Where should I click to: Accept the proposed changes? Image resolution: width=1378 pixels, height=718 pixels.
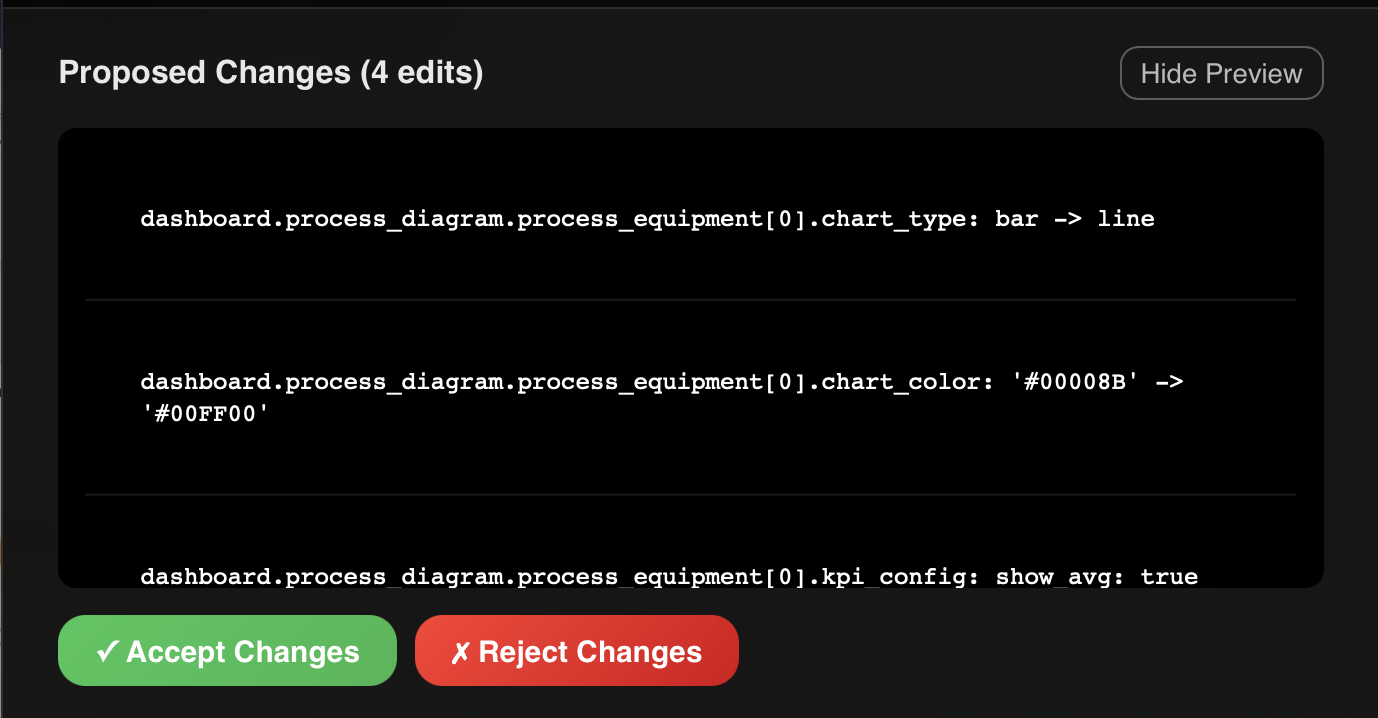[227, 651]
